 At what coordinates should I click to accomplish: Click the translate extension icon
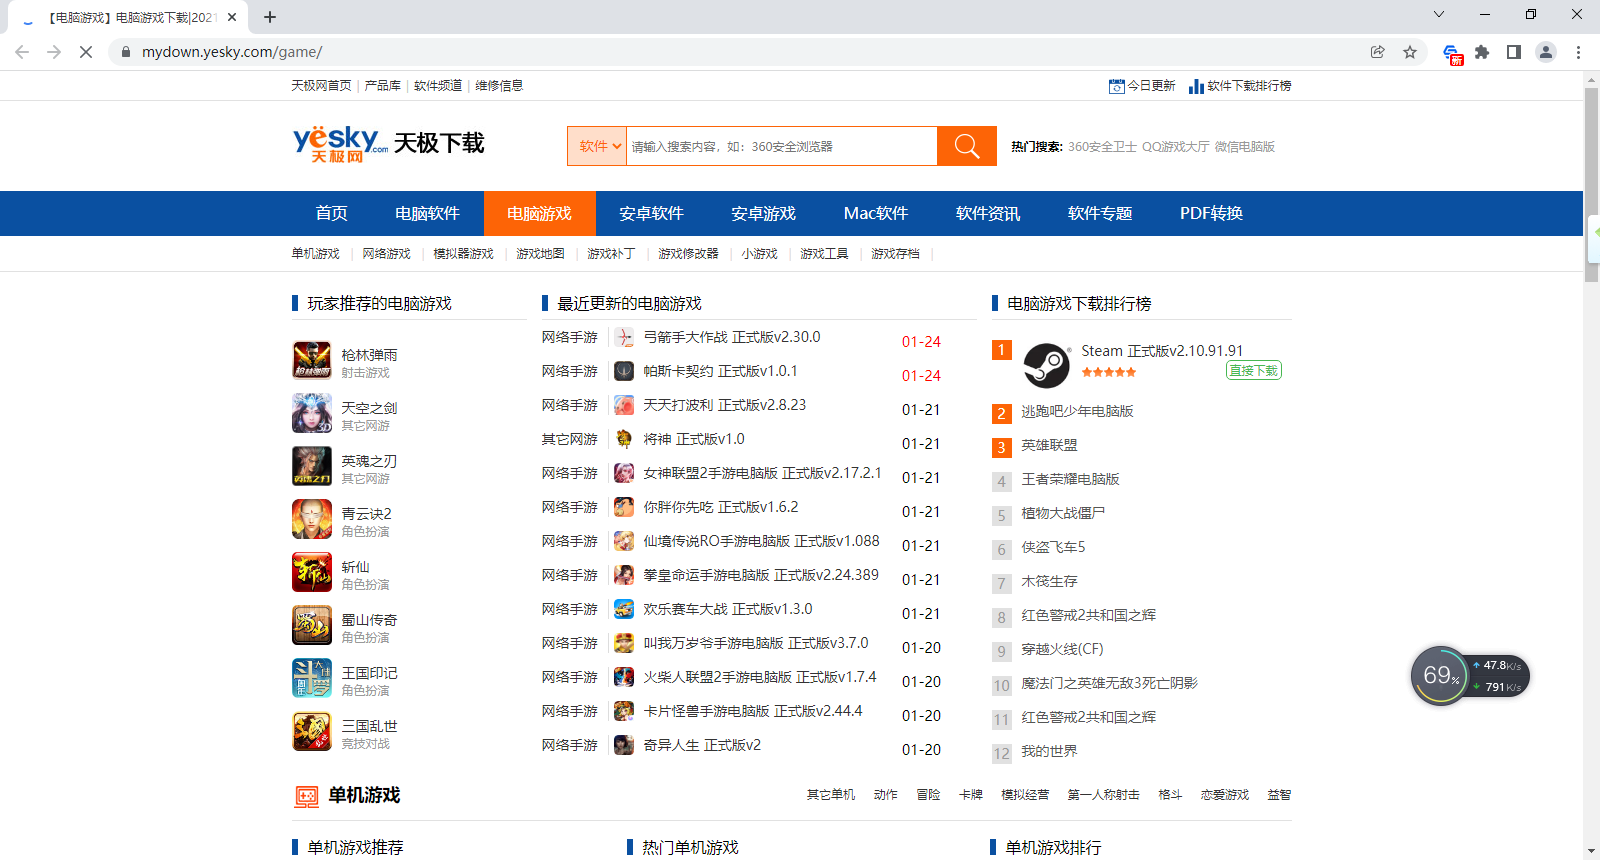pos(1452,53)
